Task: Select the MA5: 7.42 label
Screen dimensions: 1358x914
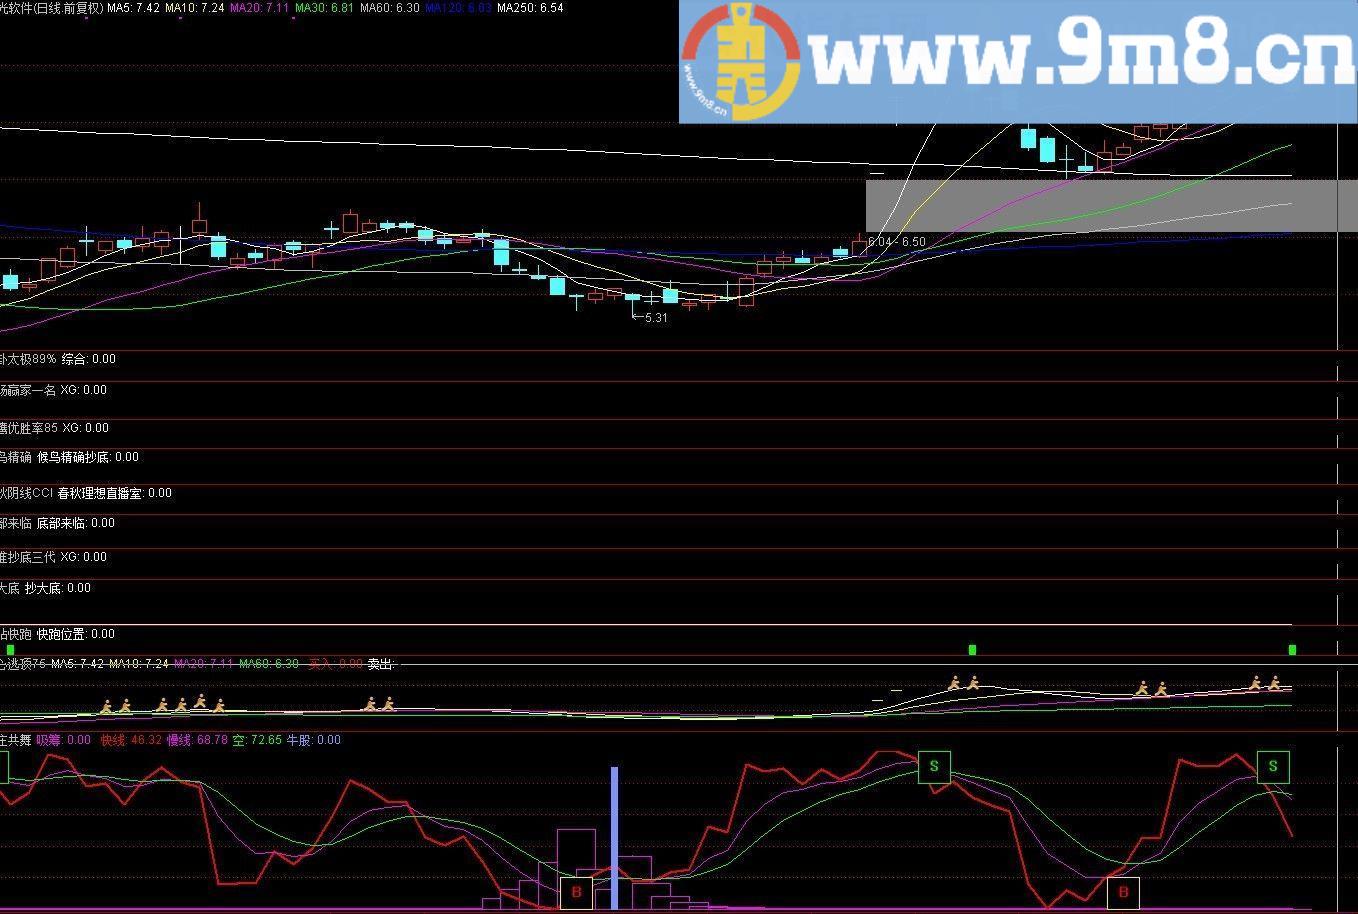Action: pos(133,8)
